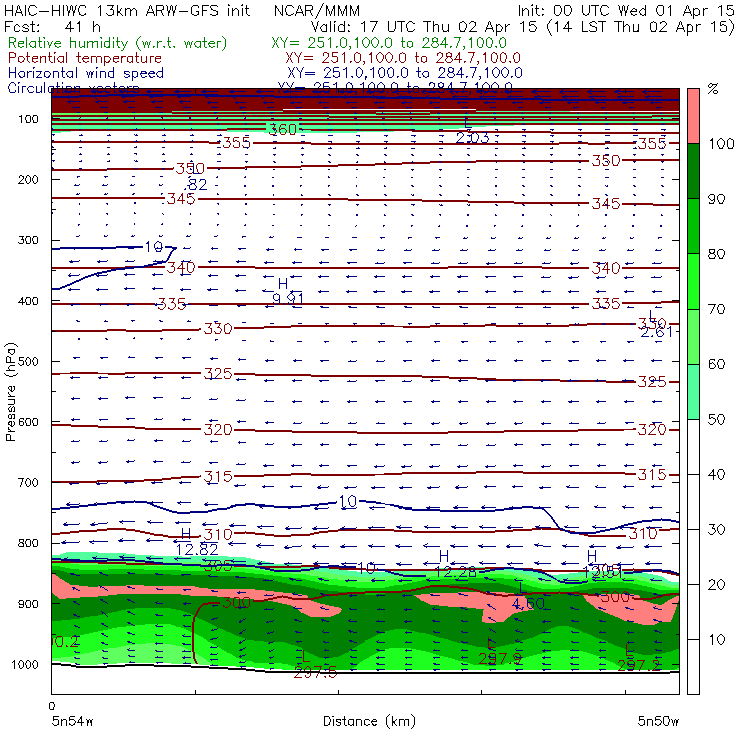Screen dimensions: 740x740
Task: Click the 'Circulation vectors' legend label
Action: [x=73, y=88]
